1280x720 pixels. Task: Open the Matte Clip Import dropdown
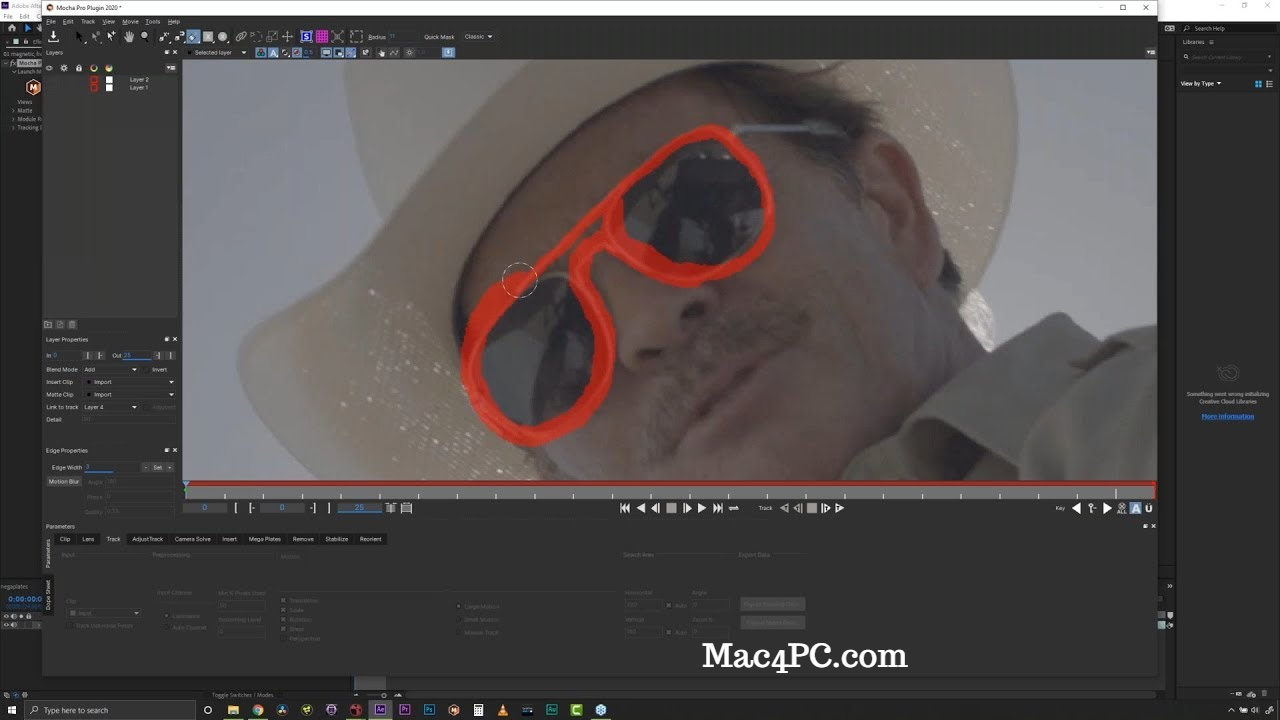pyautogui.click(x=129, y=394)
